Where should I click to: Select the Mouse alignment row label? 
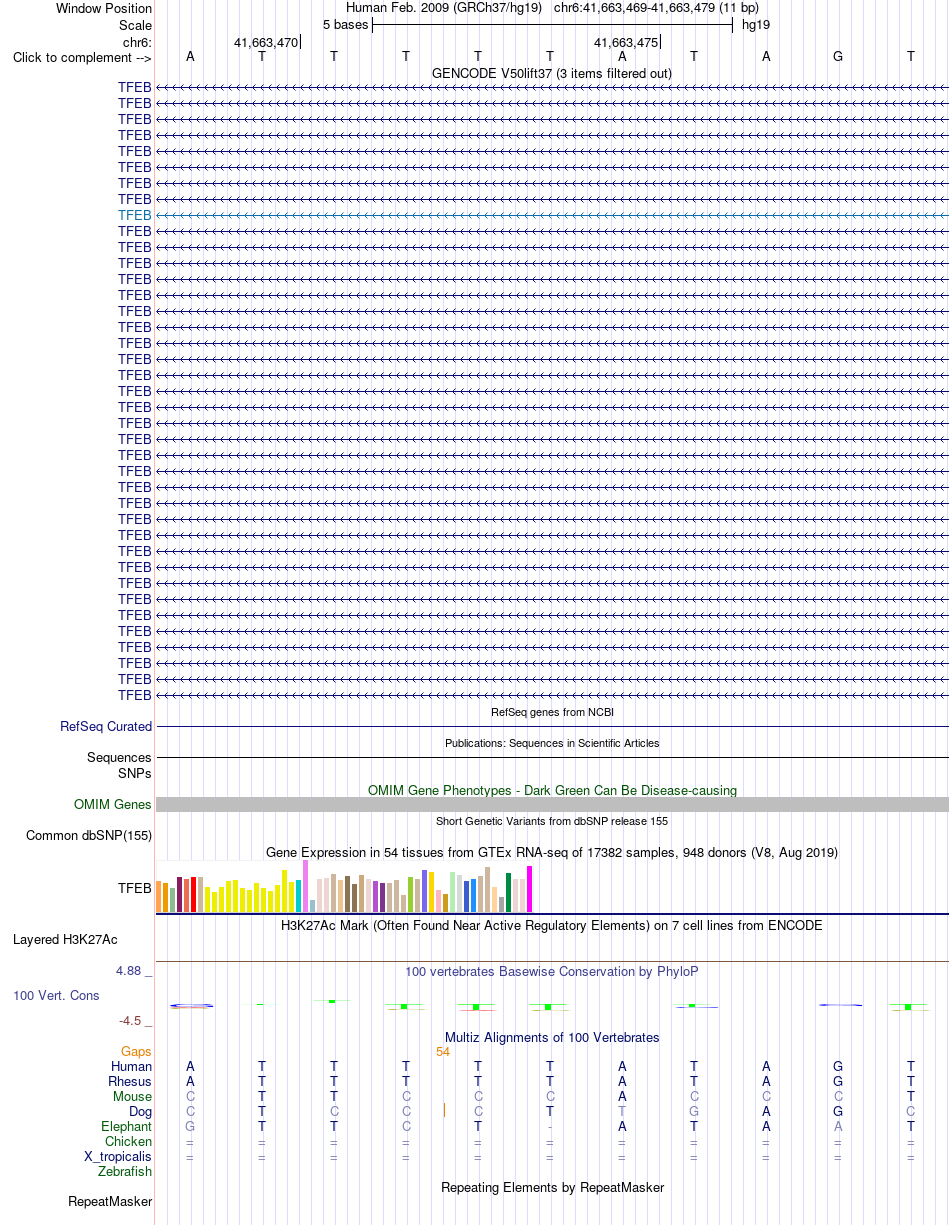pyautogui.click(x=133, y=1097)
